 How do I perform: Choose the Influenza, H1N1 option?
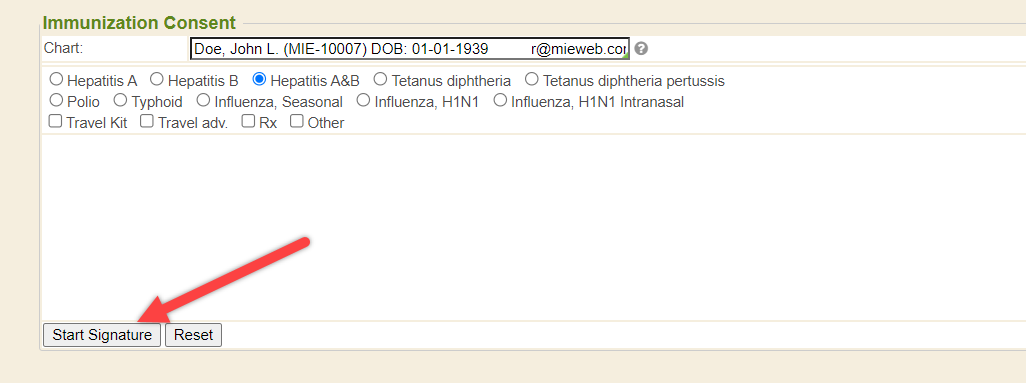pos(363,101)
